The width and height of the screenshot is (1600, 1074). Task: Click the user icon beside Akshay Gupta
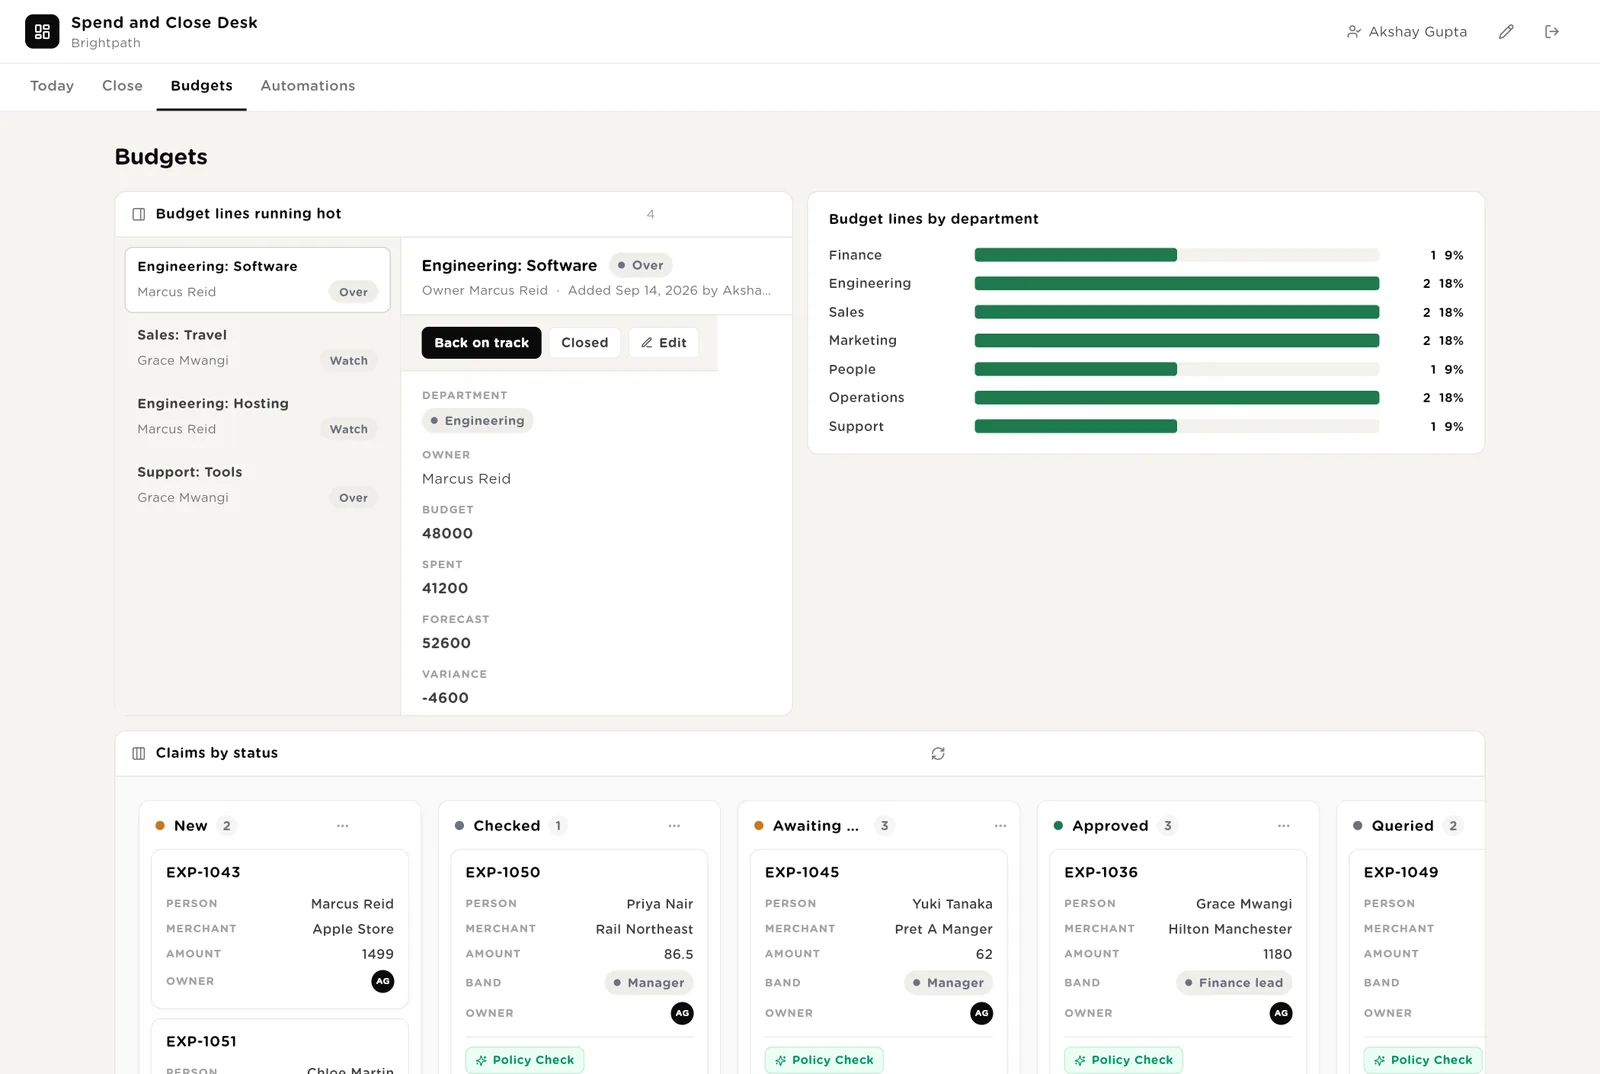click(1354, 32)
